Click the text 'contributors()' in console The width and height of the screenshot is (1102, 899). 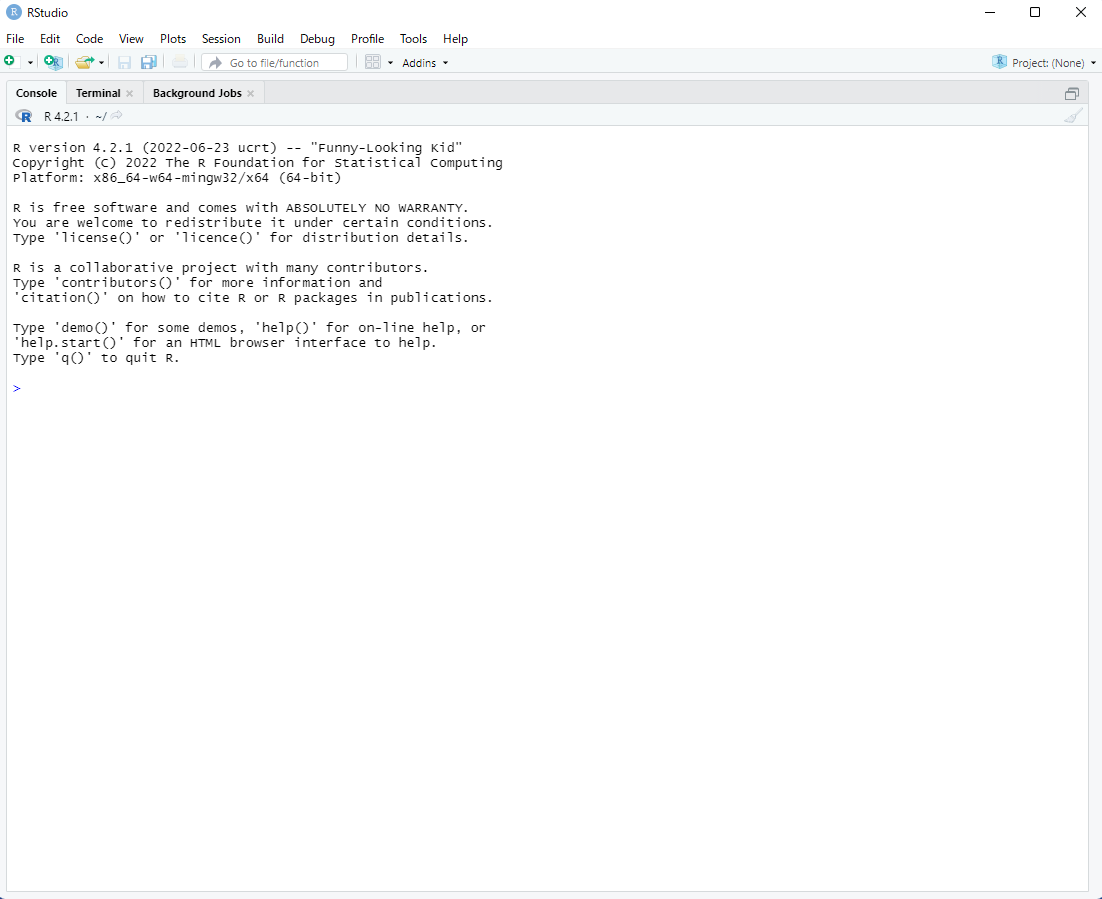(x=117, y=283)
